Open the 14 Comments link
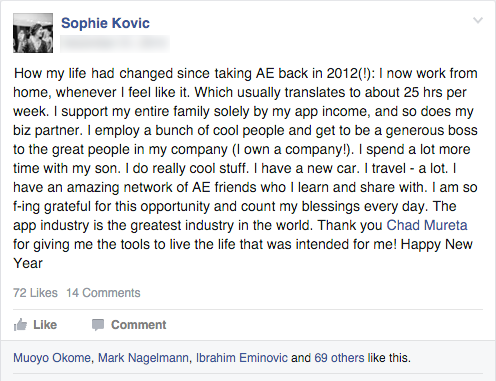This screenshot has height=381, width=496. (x=103, y=293)
